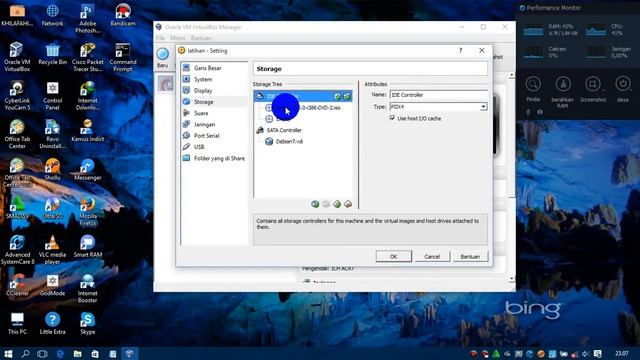Click the remove controller icon below storage tree
This screenshot has height=360, width=640.
[326, 204]
